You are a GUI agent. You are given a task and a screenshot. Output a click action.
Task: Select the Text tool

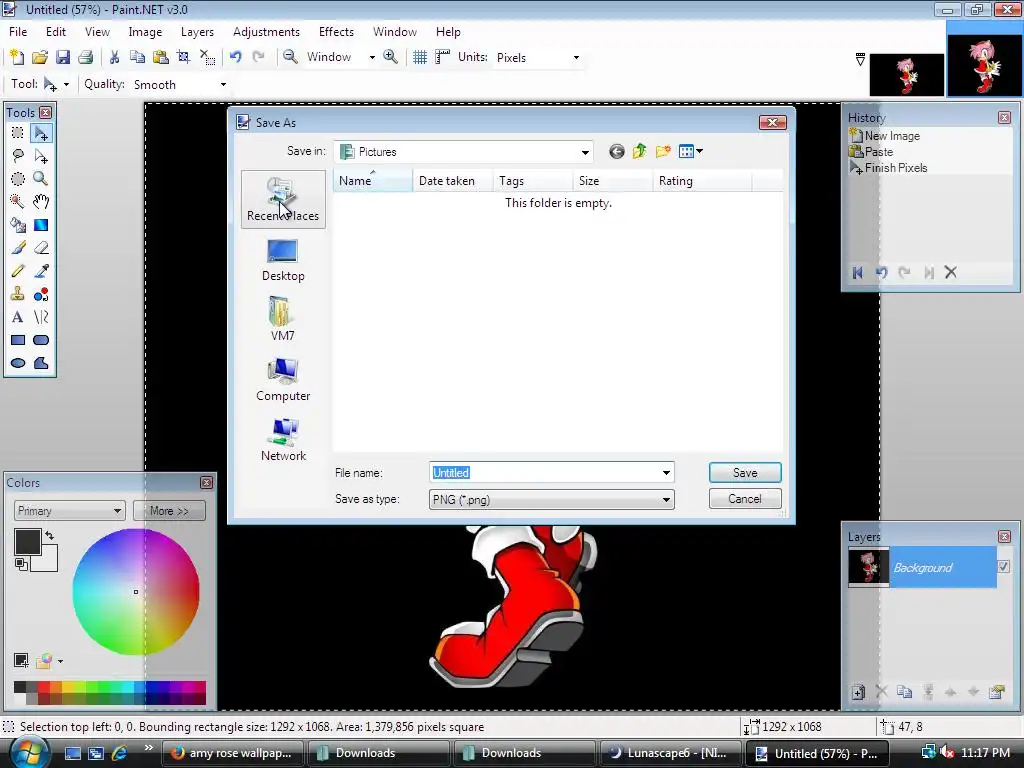[x=18, y=317]
